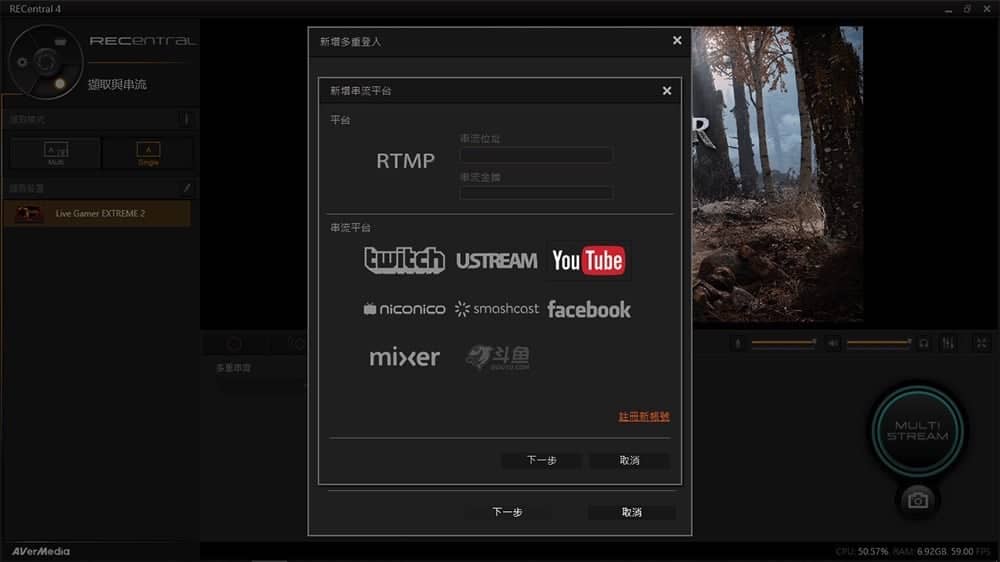Click 下一步 in the outer multi-login dialog

[x=507, y=512]
